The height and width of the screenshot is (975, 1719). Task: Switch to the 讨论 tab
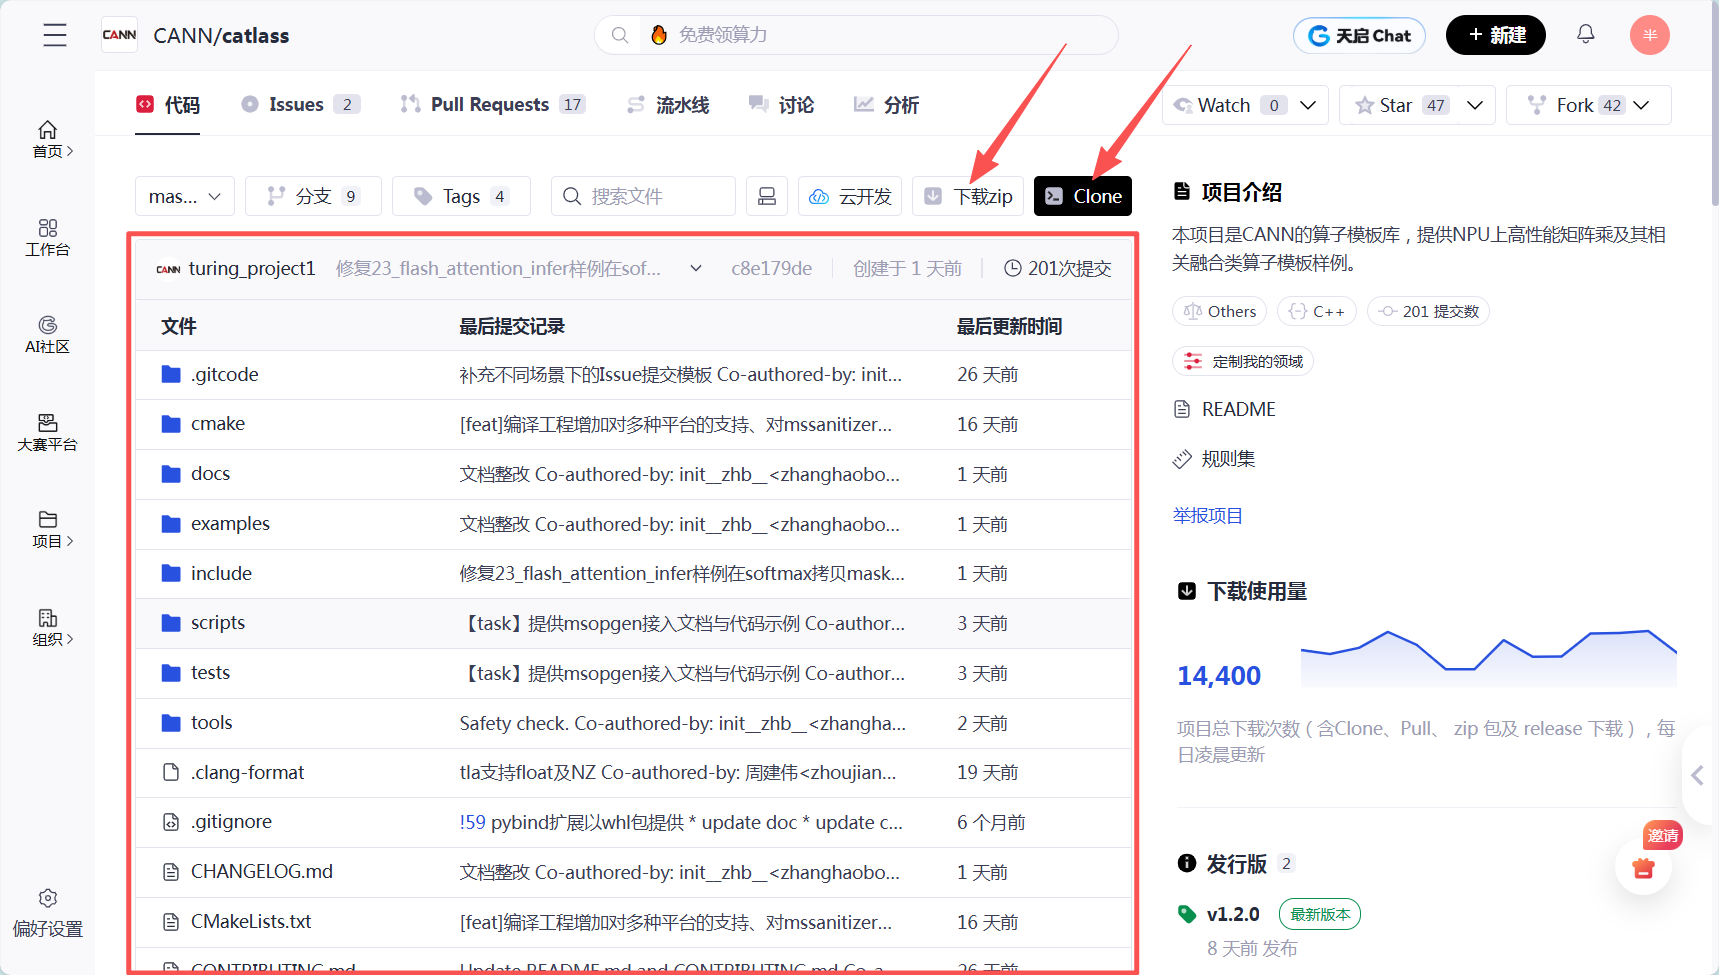[781, 105]
